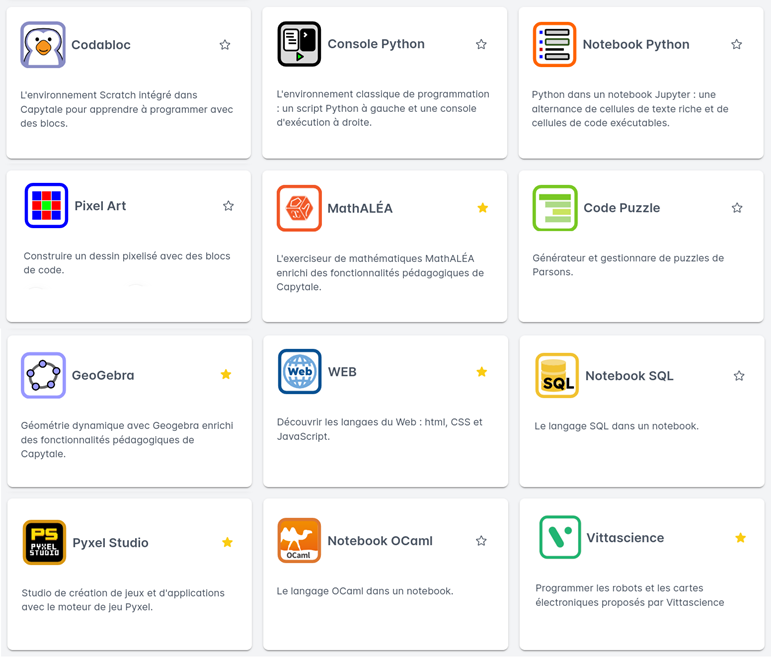The width and height of the screenshot is (771, 658).
Task: Open the Code Puzzle title
Action: click(x=622, y=208)
